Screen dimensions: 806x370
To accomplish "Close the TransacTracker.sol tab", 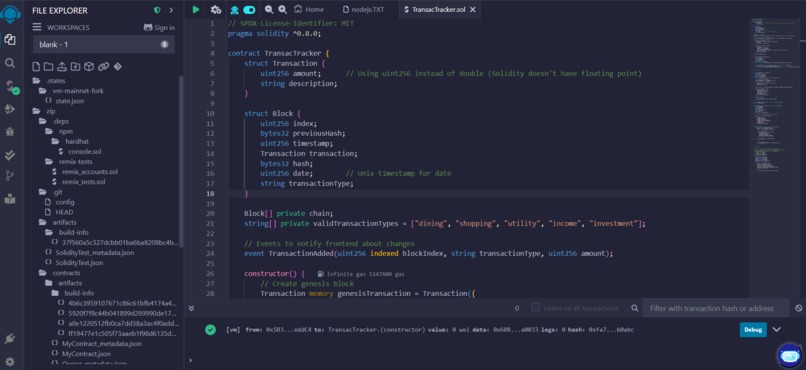I will pyautogui.click(x=473, y=9).
